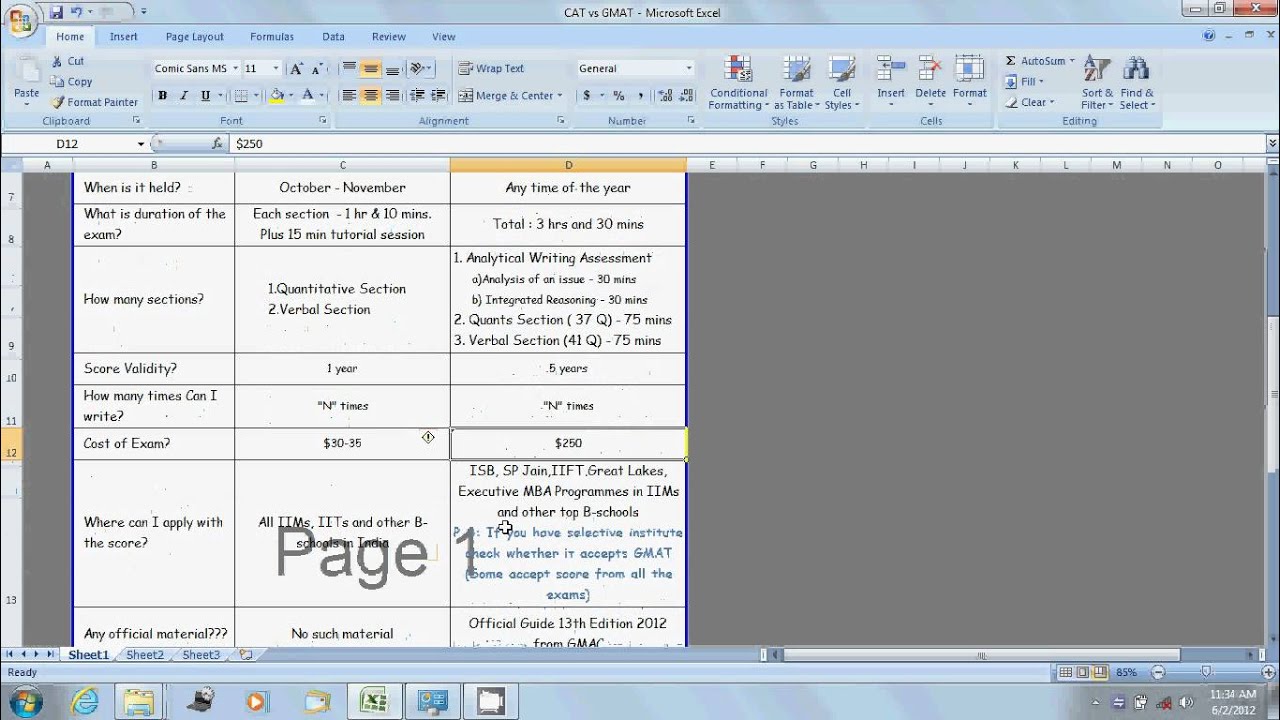Image resolution: width=1280 pixels, height=720 pixels.
Task: Open the Windows Start menu
Action: pos(23,700)
